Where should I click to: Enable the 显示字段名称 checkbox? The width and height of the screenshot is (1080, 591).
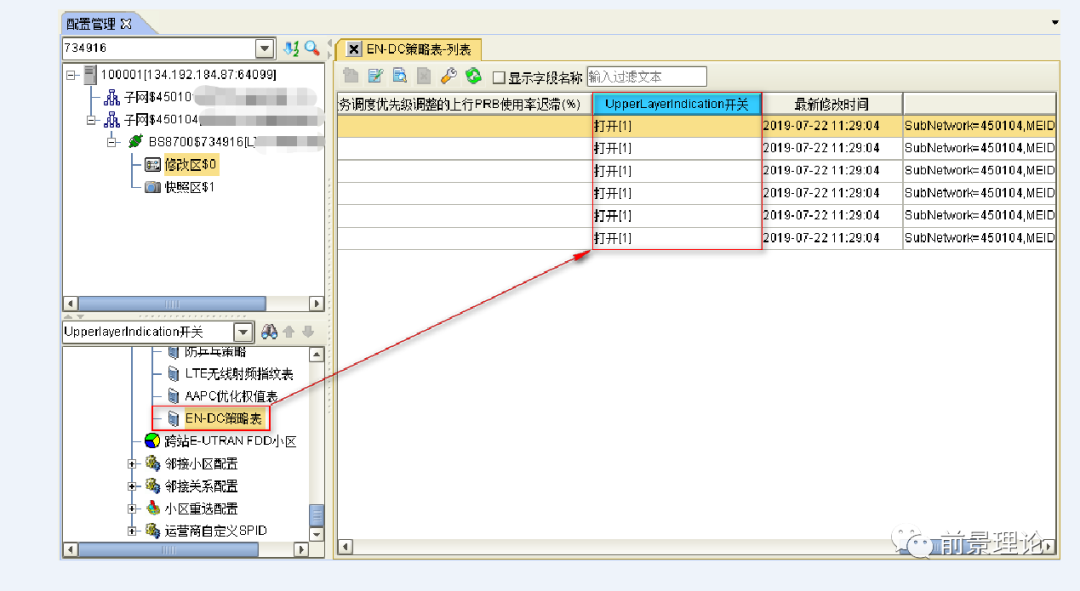click(499, 77)
